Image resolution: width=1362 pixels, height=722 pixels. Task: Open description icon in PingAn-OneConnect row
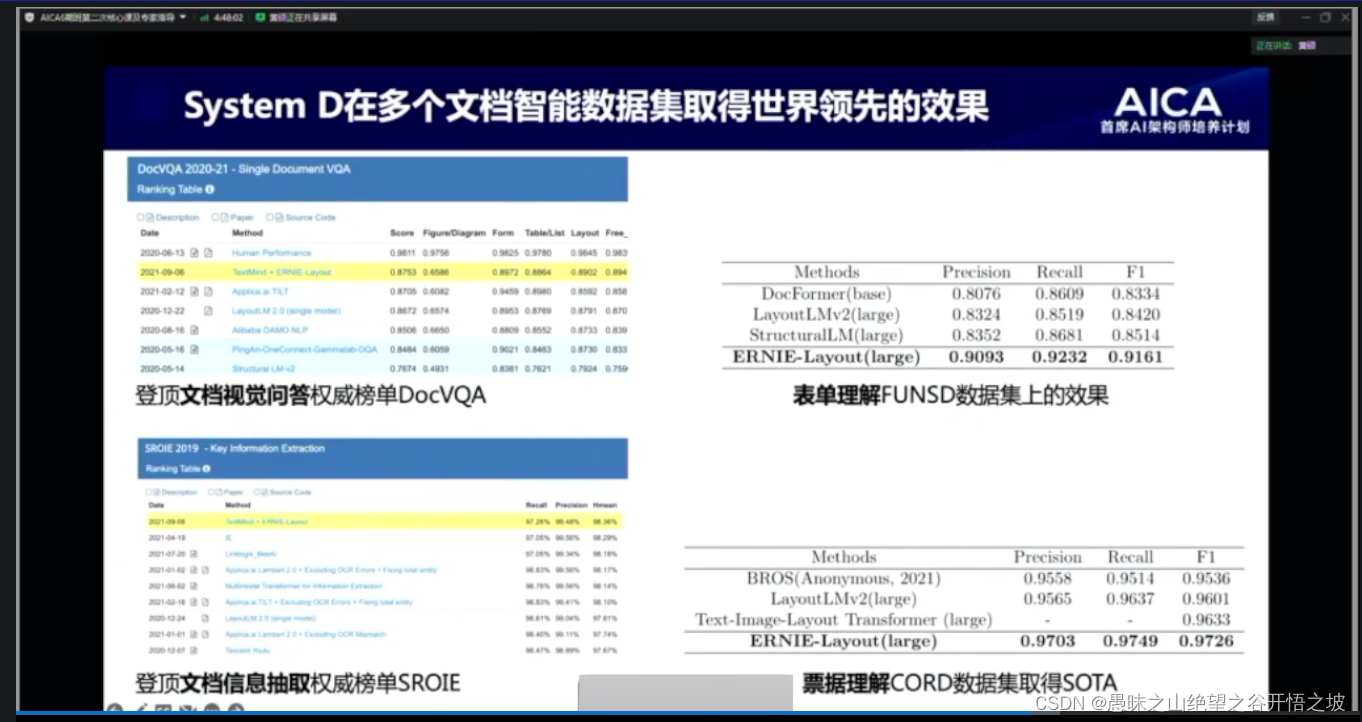[x=195, y=349]
